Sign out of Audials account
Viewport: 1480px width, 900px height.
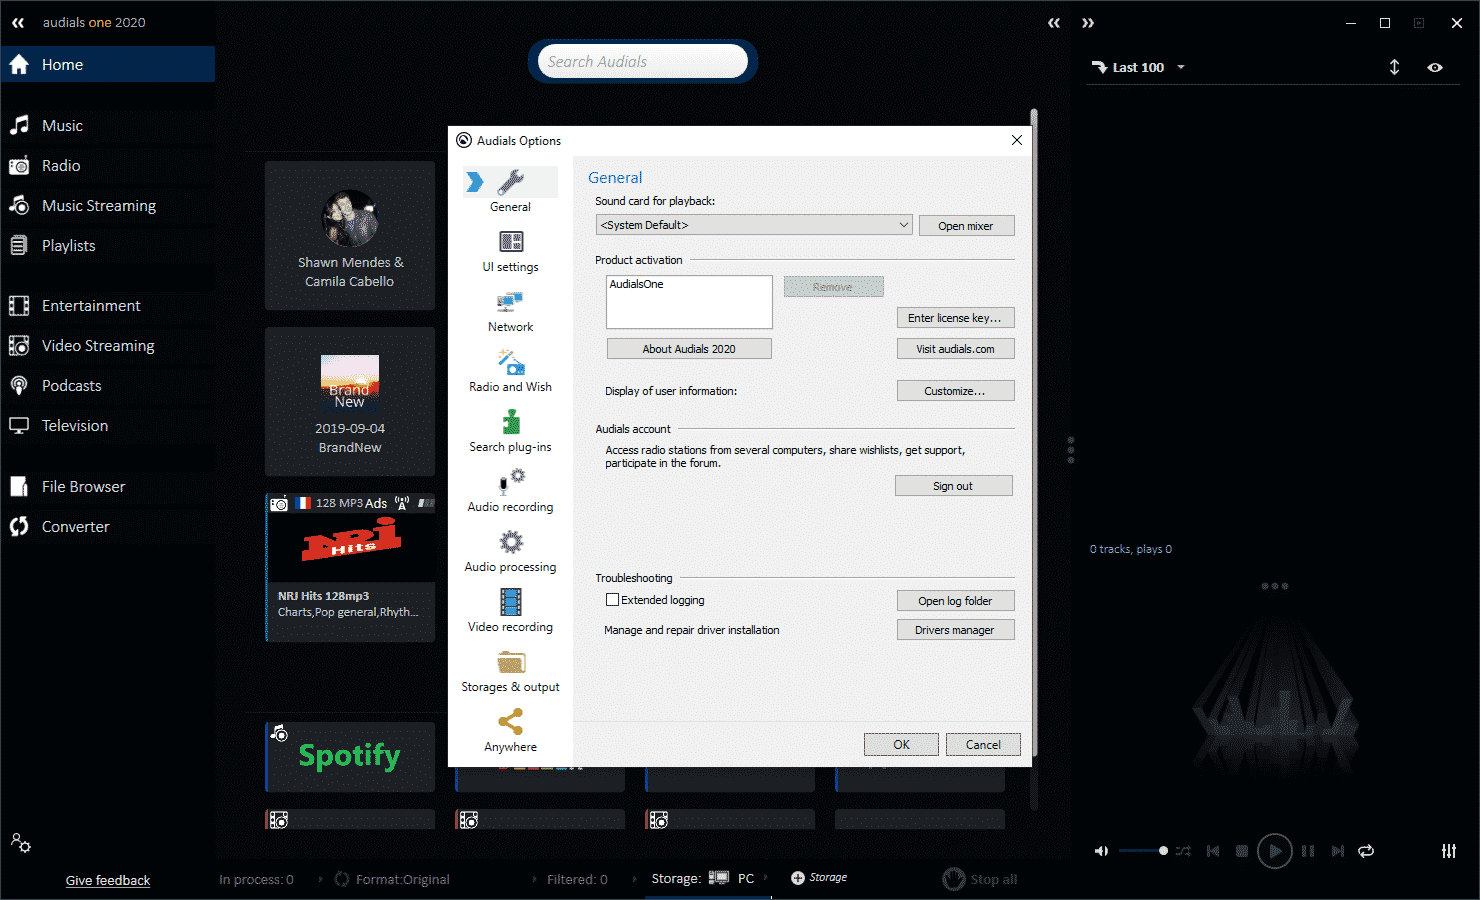click(x=953, y=486)
